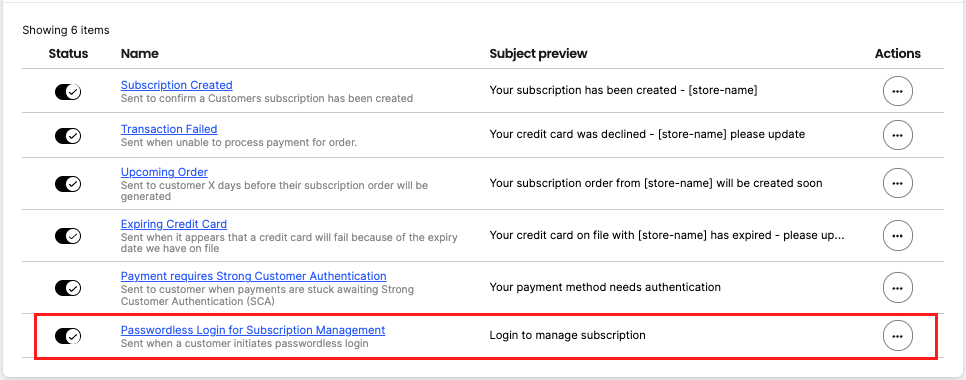Image resolution: width=966 pixels, height=380 pixels.
Task: Click the Status column header
Action: 68,54
